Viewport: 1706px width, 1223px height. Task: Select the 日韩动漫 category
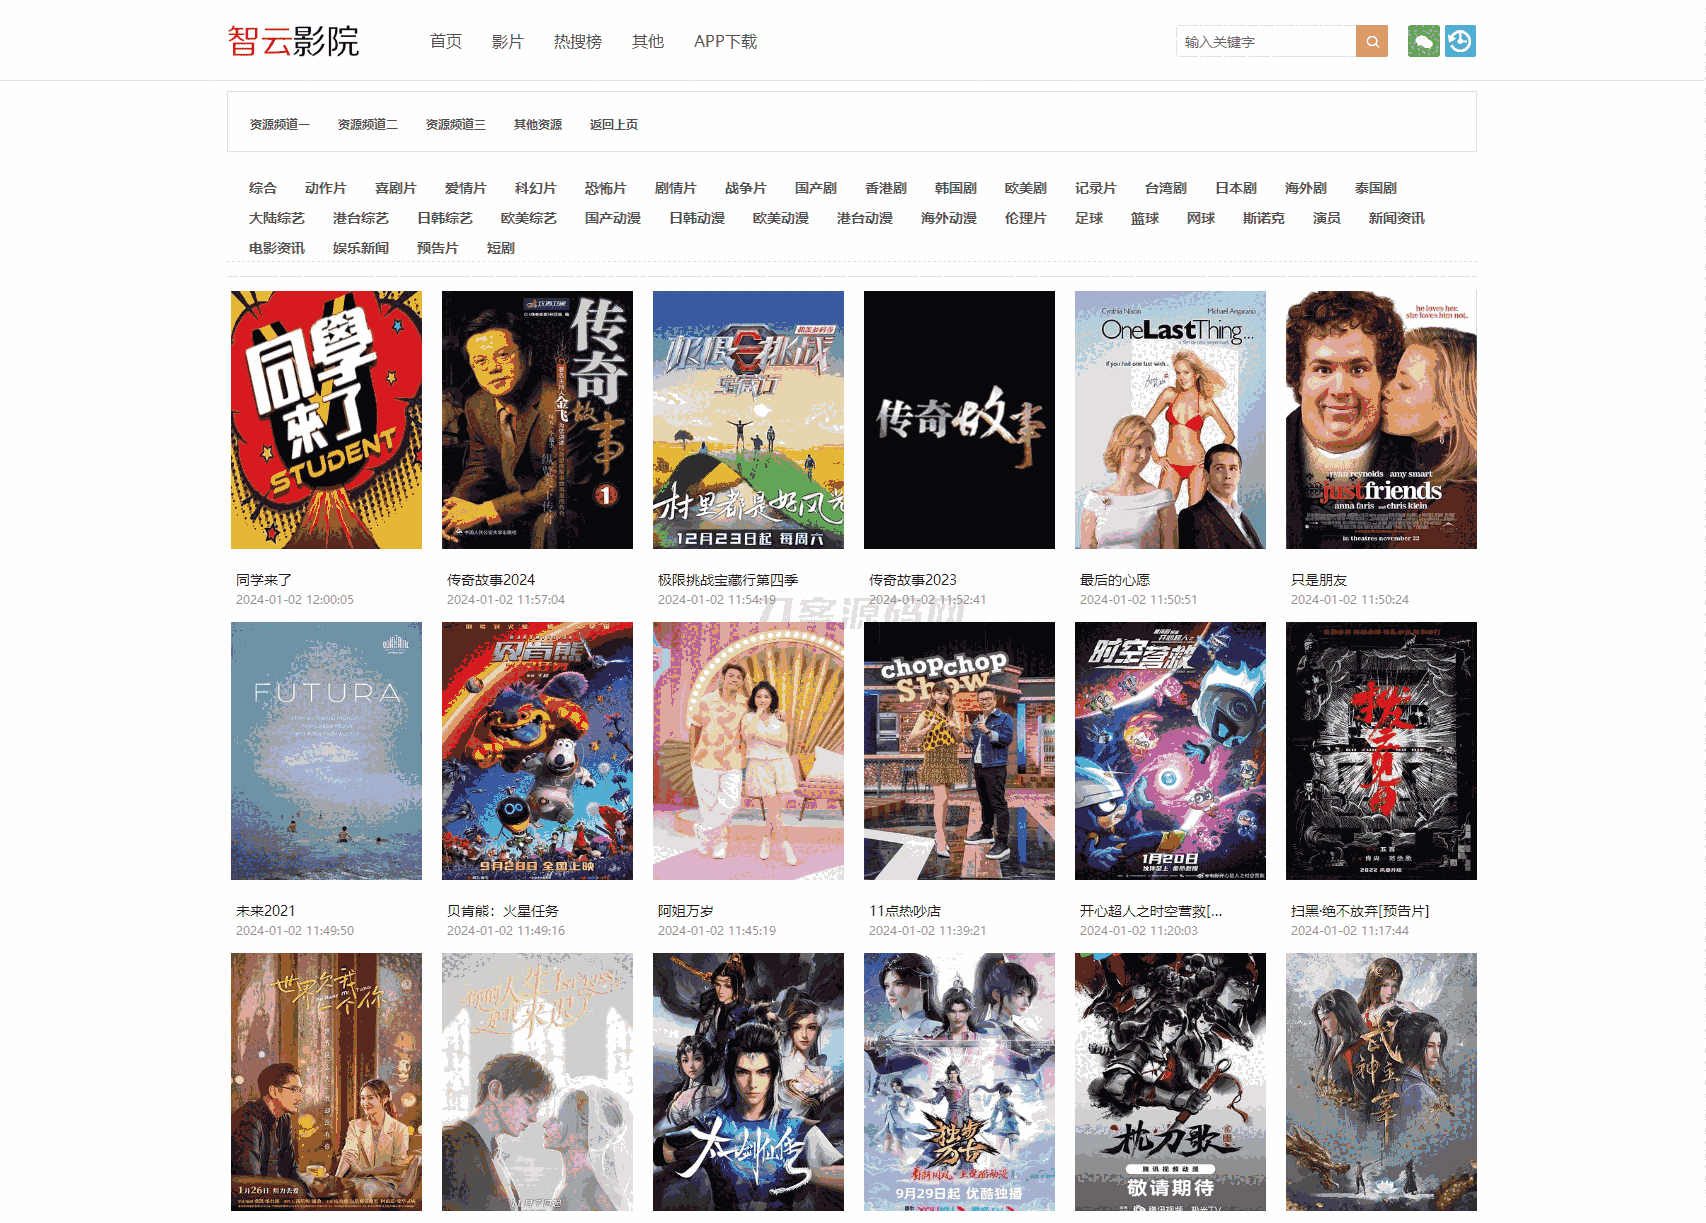pyautogui.click(x=697, y=218)
